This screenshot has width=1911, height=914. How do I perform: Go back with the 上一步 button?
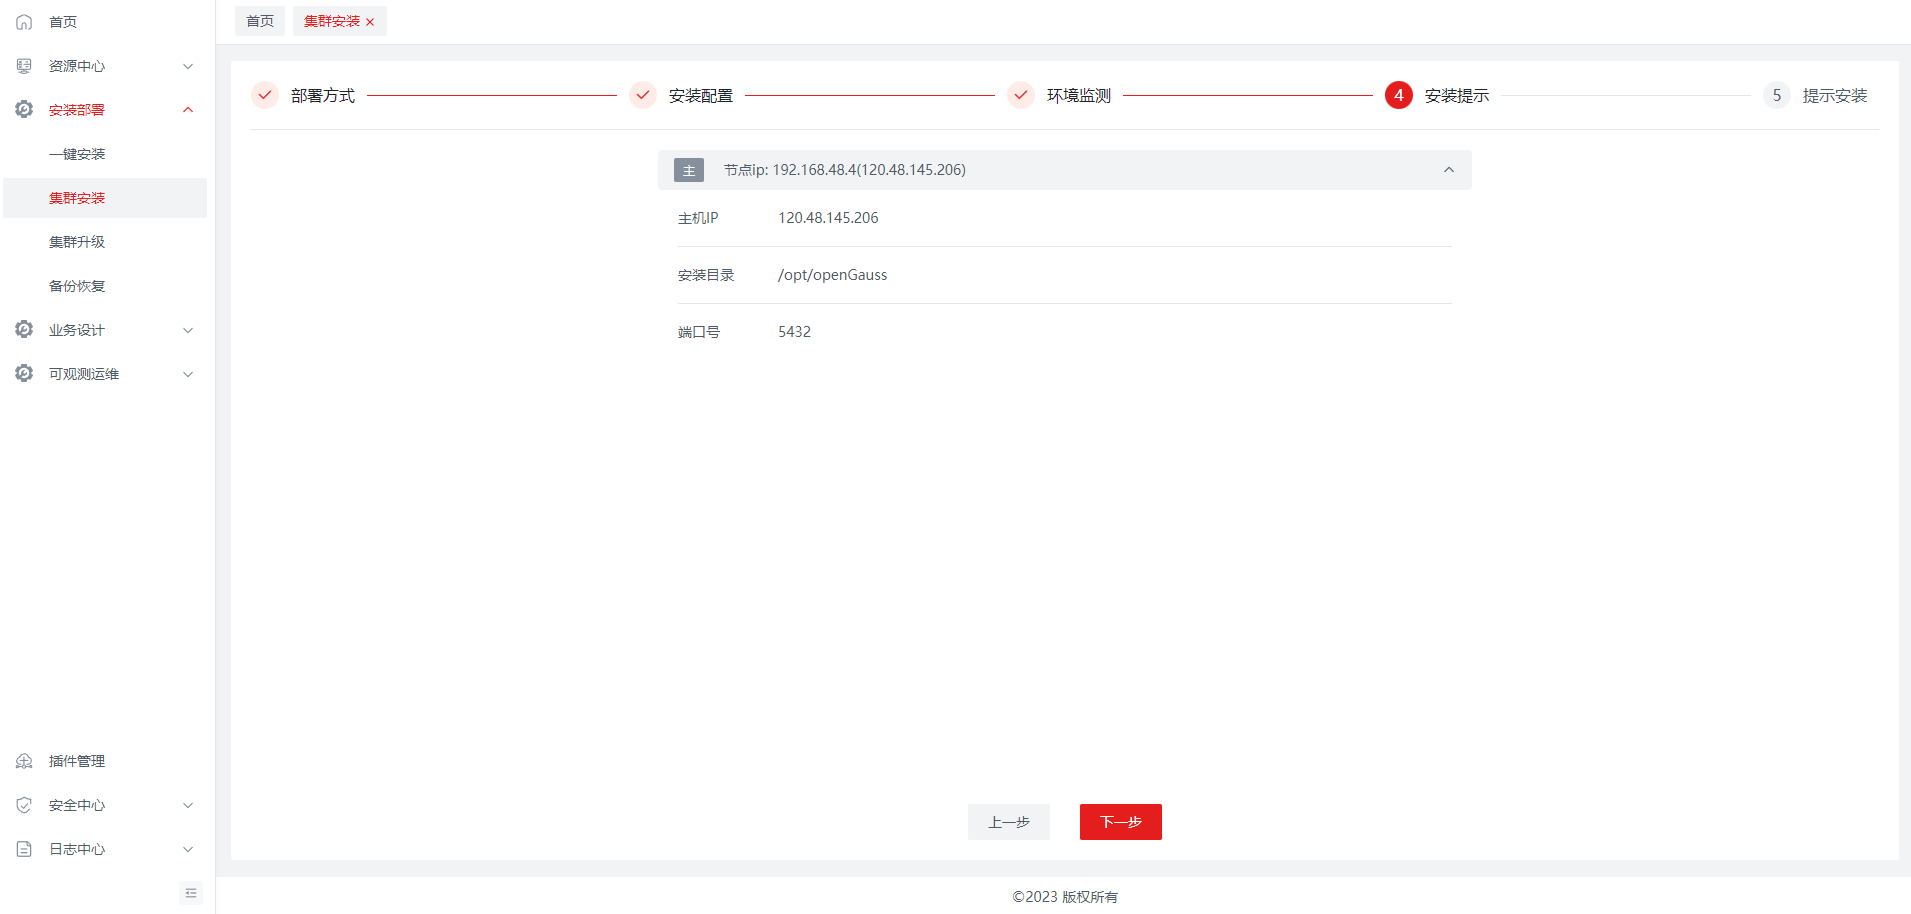1008,822
